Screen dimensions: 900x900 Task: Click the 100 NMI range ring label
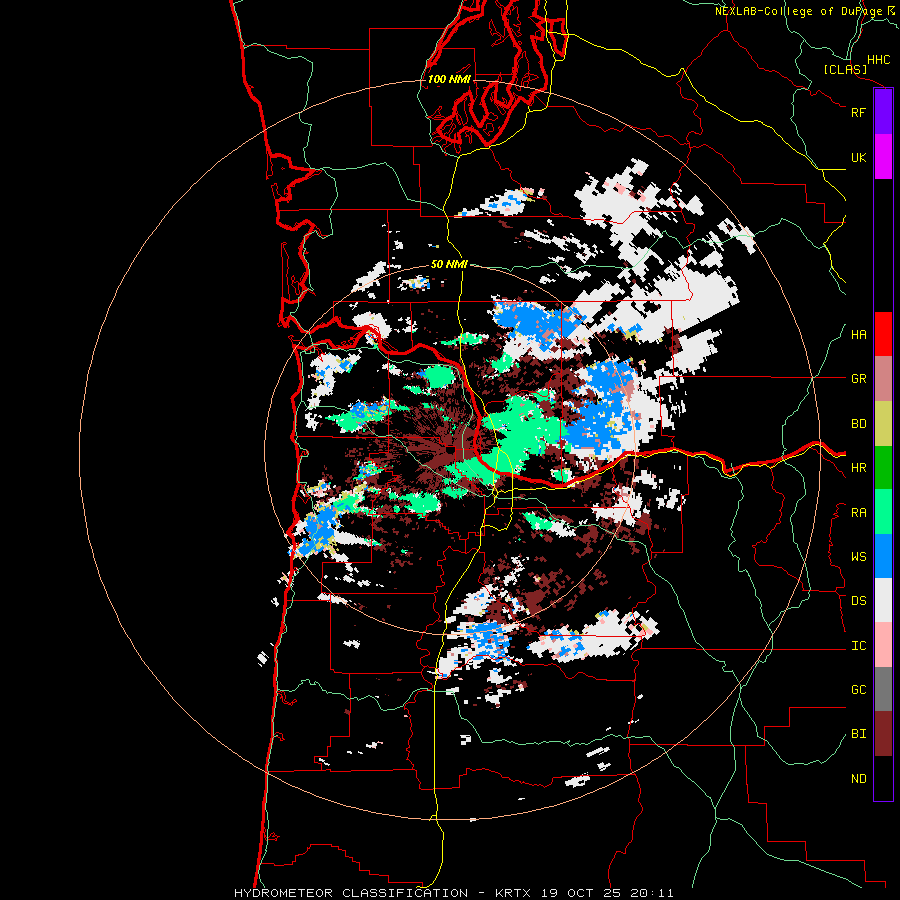point(449,79)
